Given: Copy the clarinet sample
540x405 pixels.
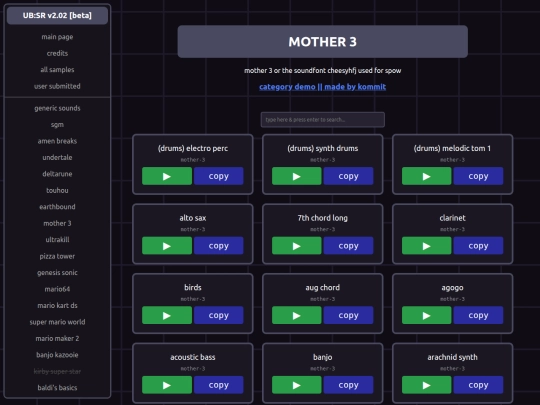Looking at the screenshot, I should point(478,246).
